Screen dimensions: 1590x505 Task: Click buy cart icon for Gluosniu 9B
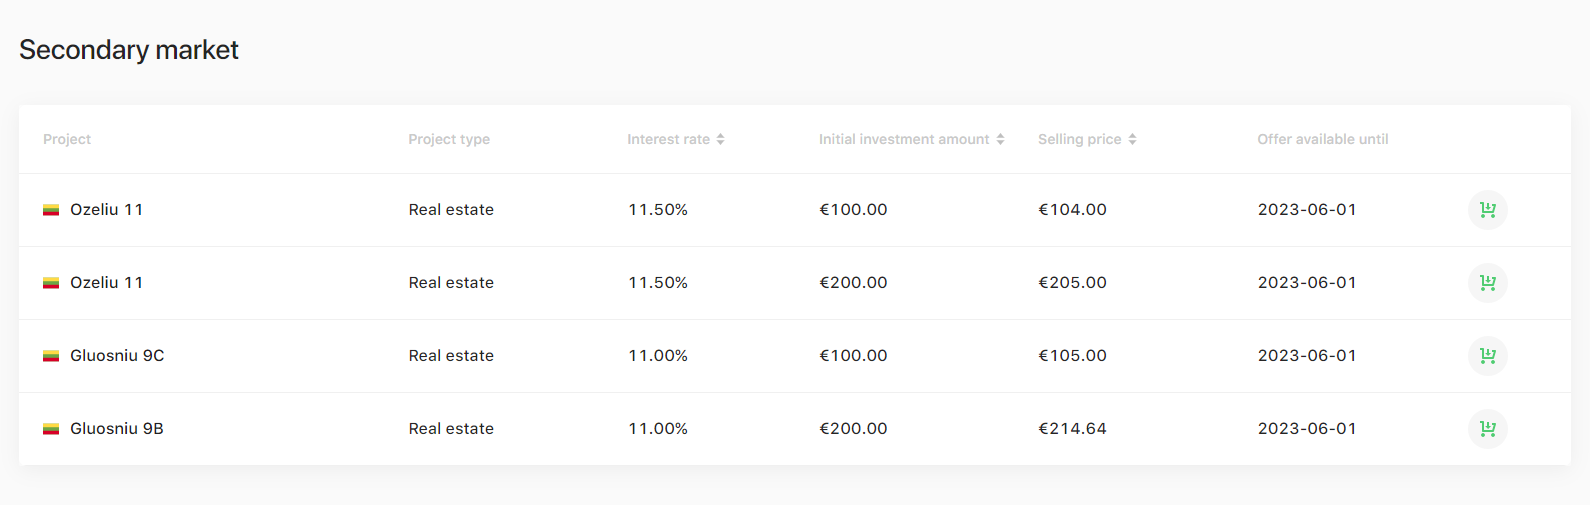click(x=1487, y=429)
